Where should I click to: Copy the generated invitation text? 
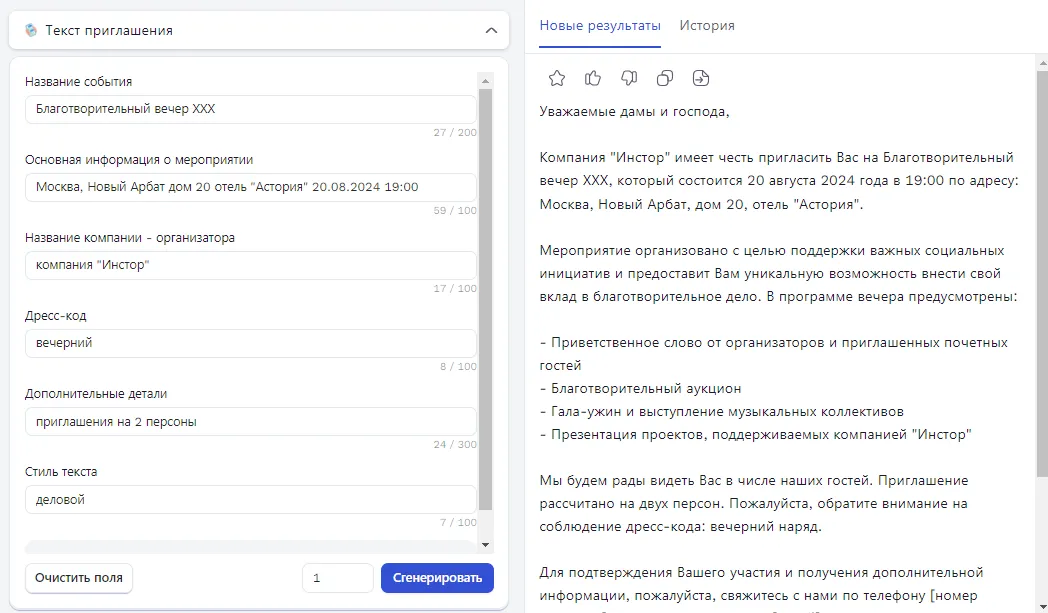point(665,77)
